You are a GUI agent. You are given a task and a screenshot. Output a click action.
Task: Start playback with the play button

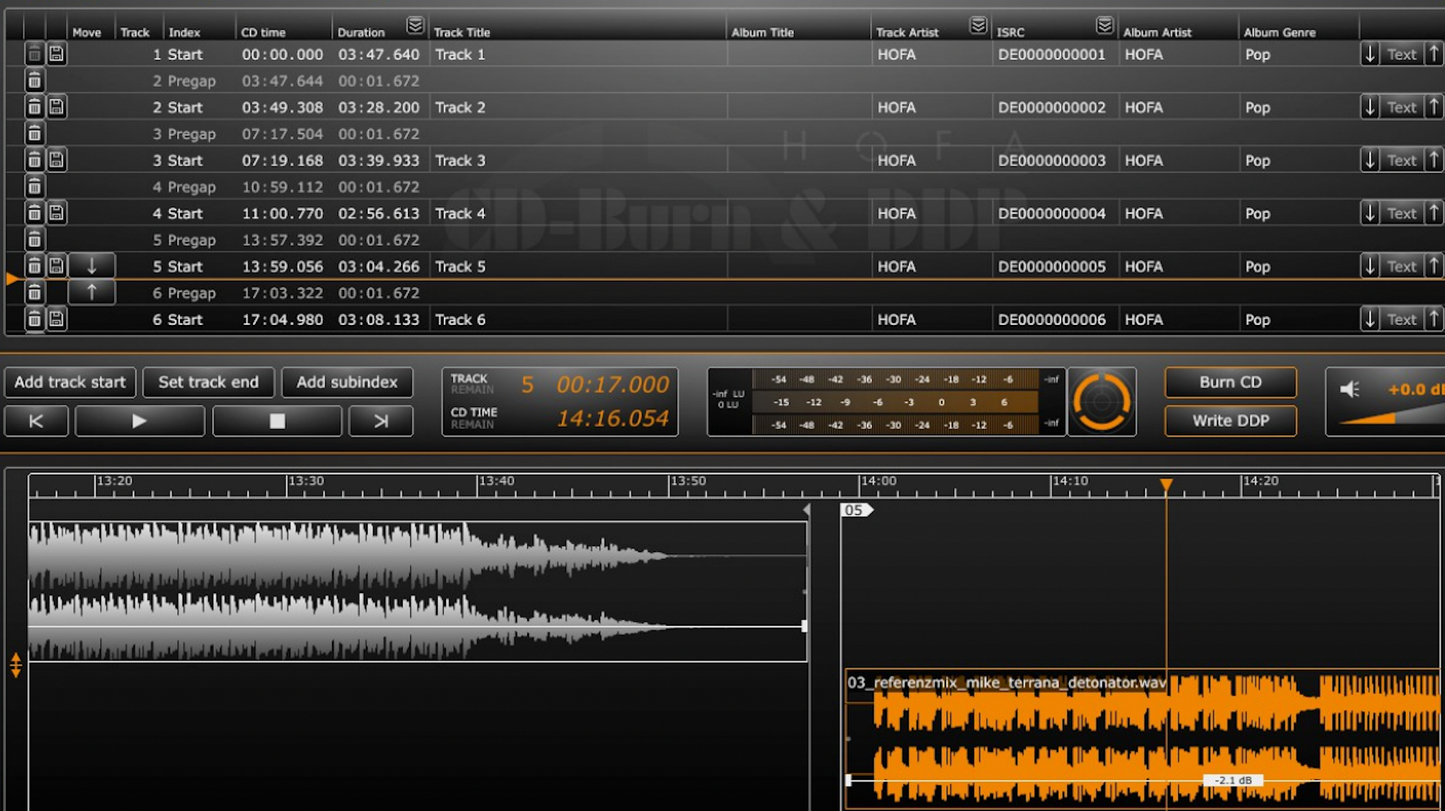[x=140, y=421]
